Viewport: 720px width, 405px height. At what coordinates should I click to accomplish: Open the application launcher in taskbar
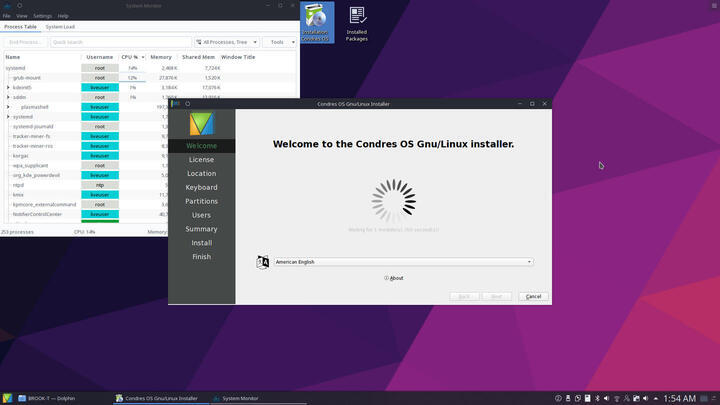coord(7,398)
